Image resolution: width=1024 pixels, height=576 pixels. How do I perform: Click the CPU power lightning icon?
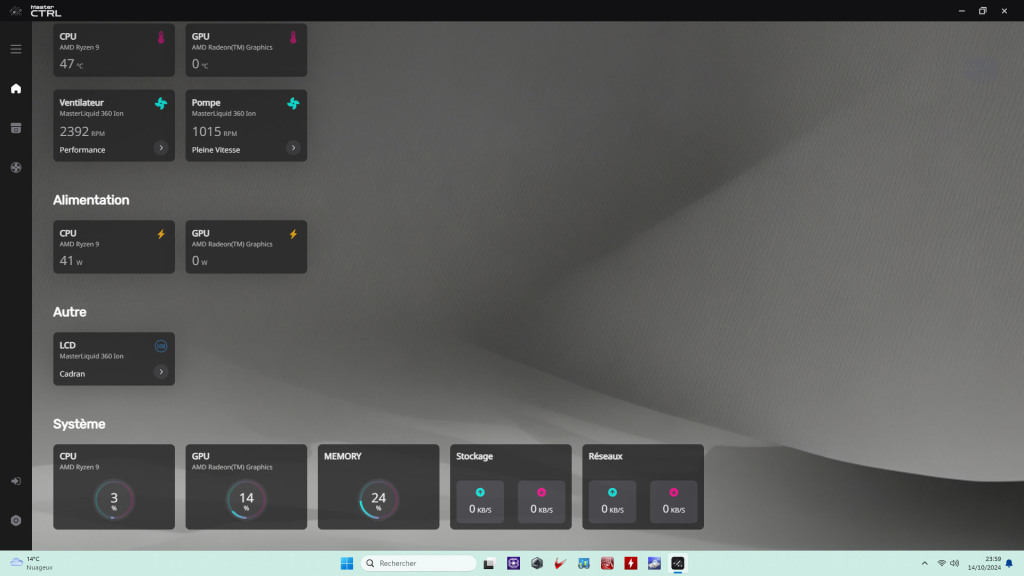161,234
